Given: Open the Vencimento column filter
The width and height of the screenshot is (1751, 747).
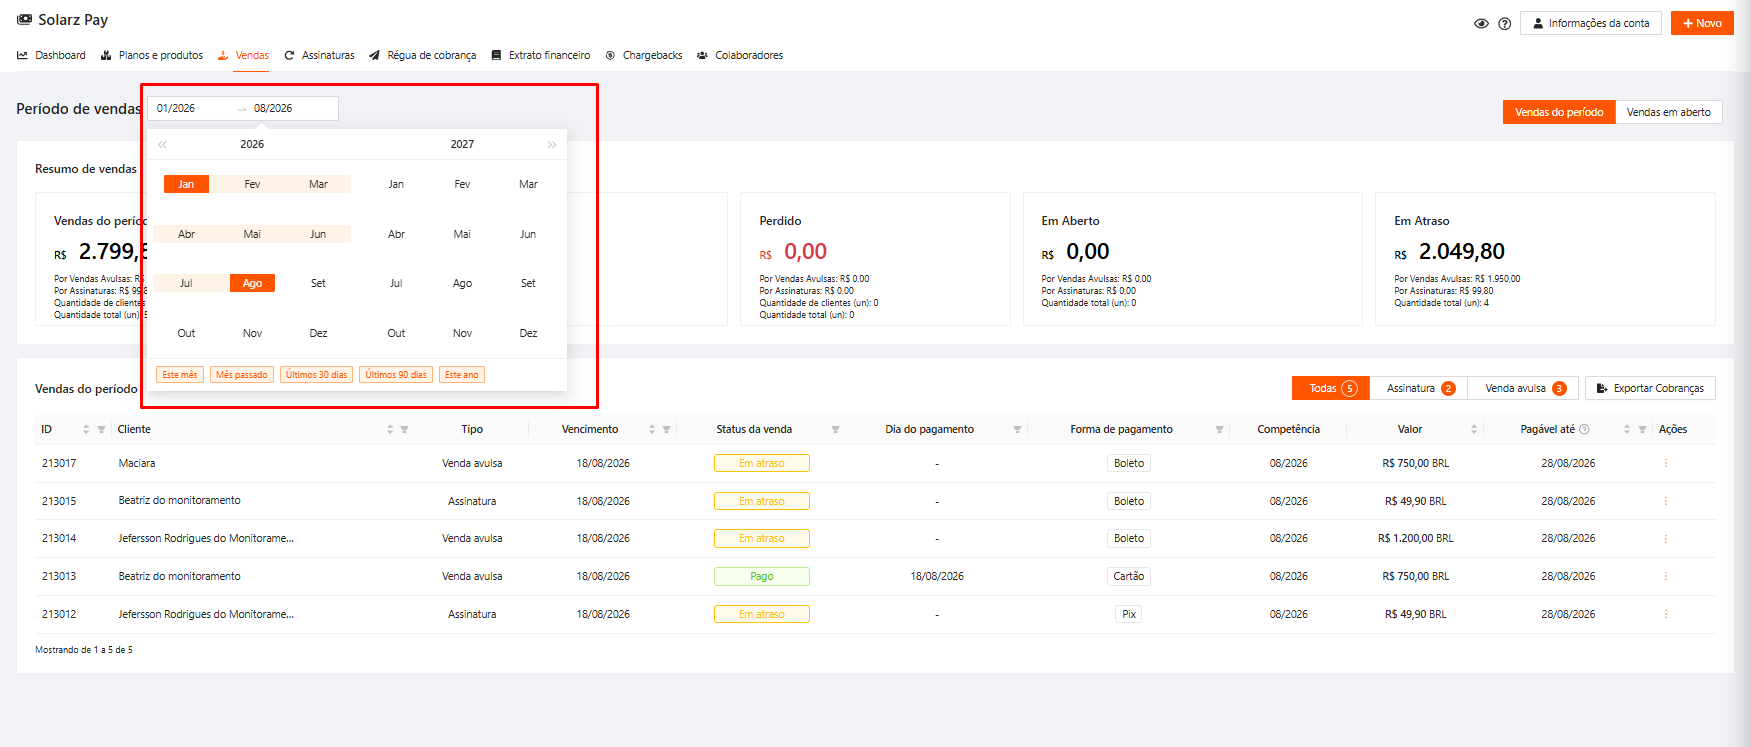Looking at the screenshot, I should click(x=666, y=429).
